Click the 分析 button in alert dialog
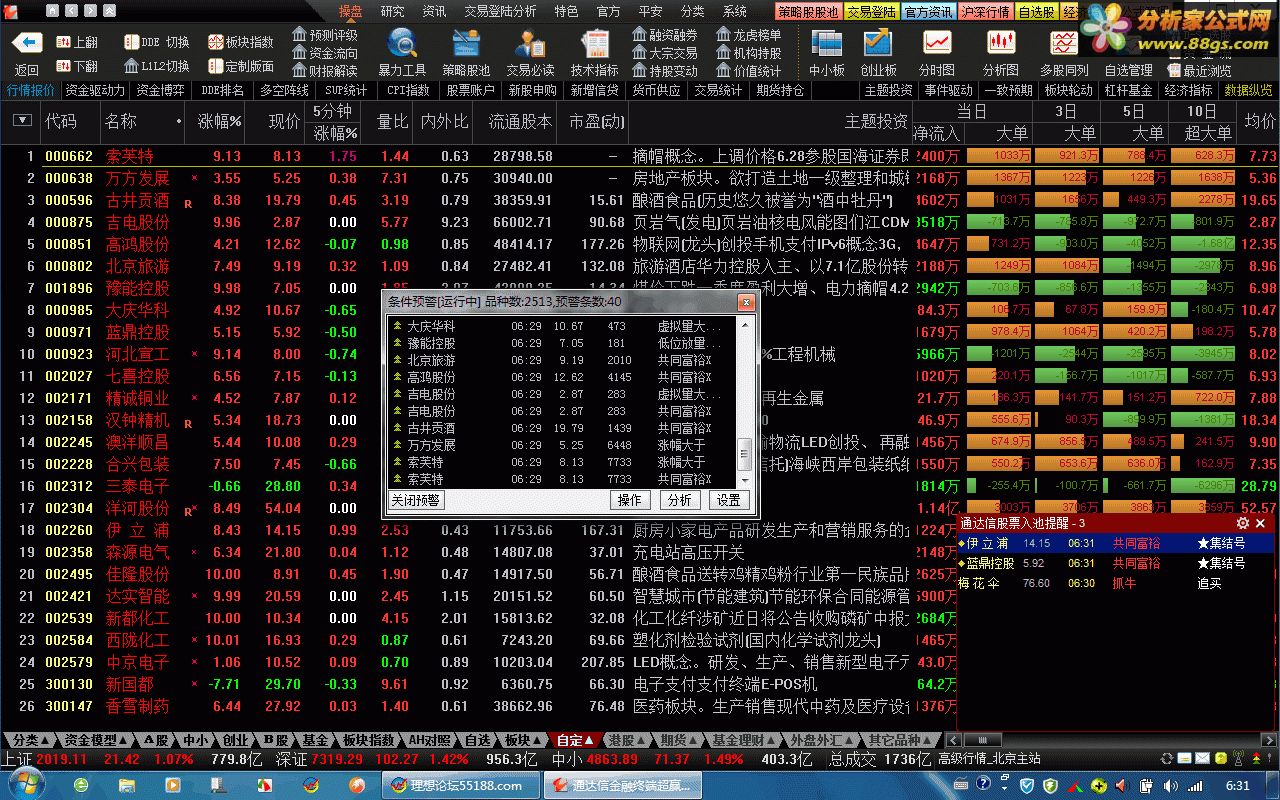 [680, 500]
